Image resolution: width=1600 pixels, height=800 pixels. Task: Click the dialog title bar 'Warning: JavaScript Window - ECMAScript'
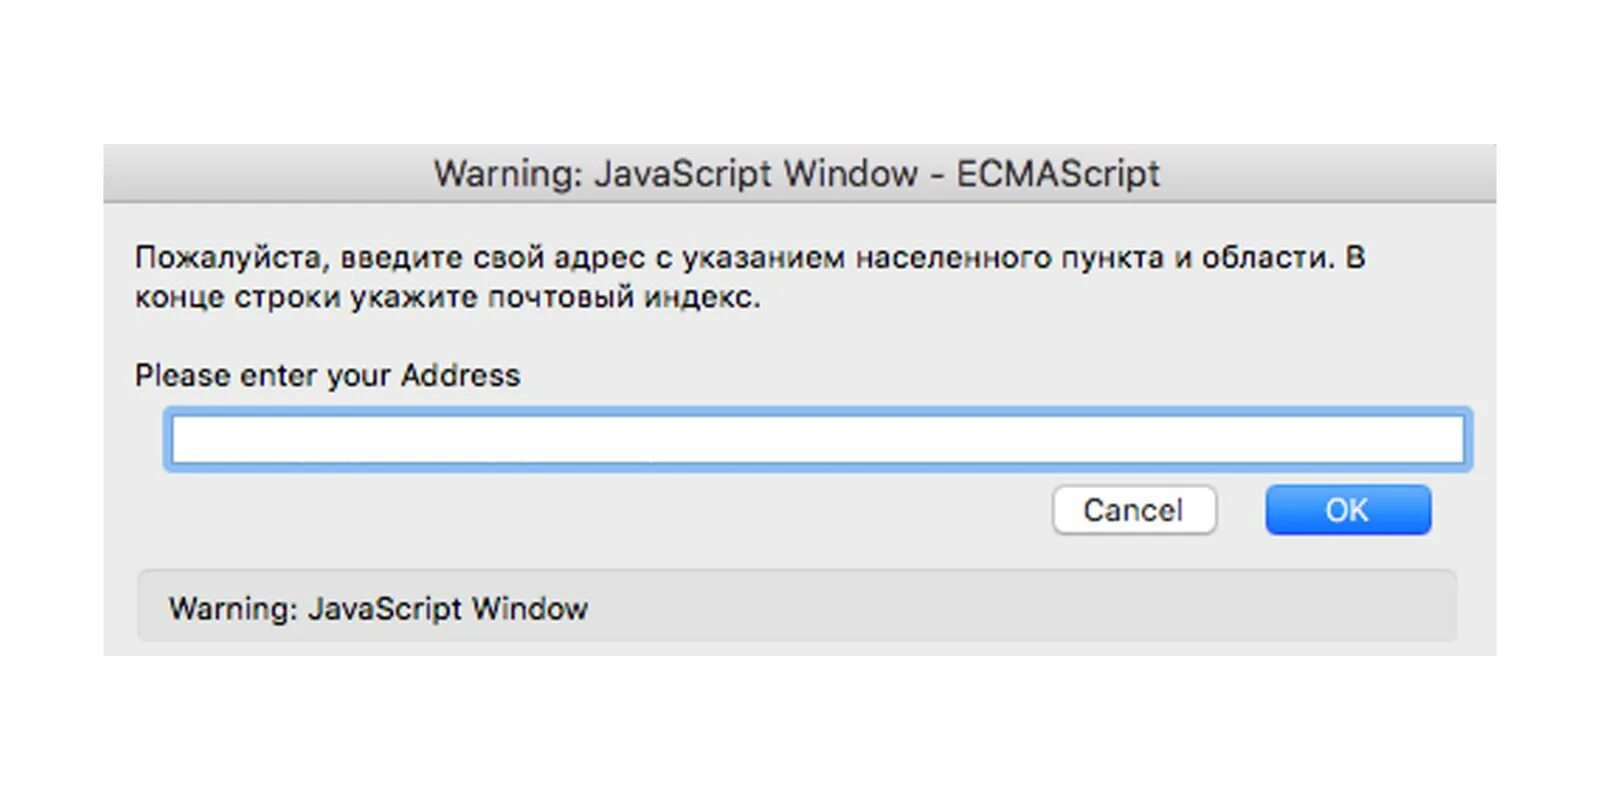click(x=799, y=173)
